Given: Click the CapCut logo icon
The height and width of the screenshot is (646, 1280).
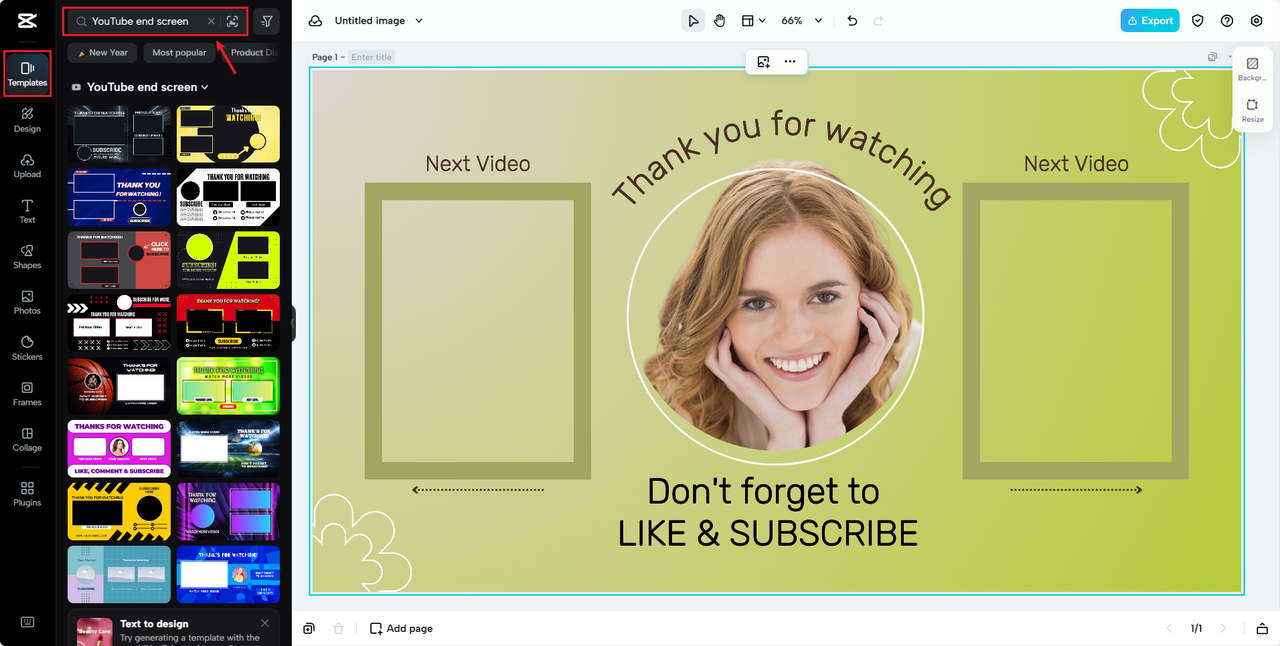Looking at the screenshot, I should tap(27, 22).
